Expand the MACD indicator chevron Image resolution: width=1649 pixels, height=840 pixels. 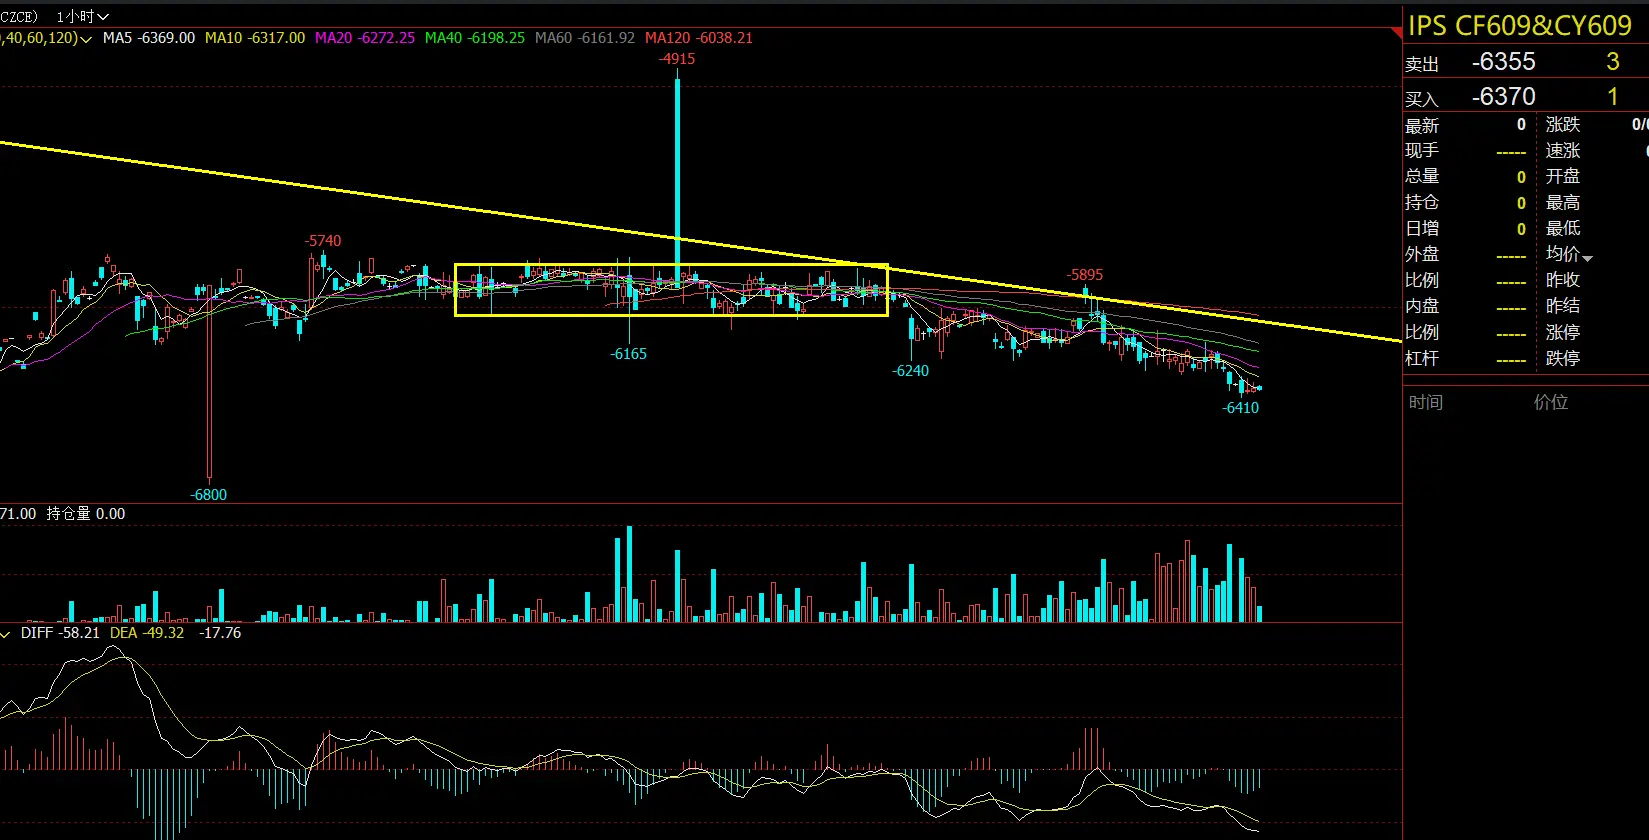[x=5, y=634]
